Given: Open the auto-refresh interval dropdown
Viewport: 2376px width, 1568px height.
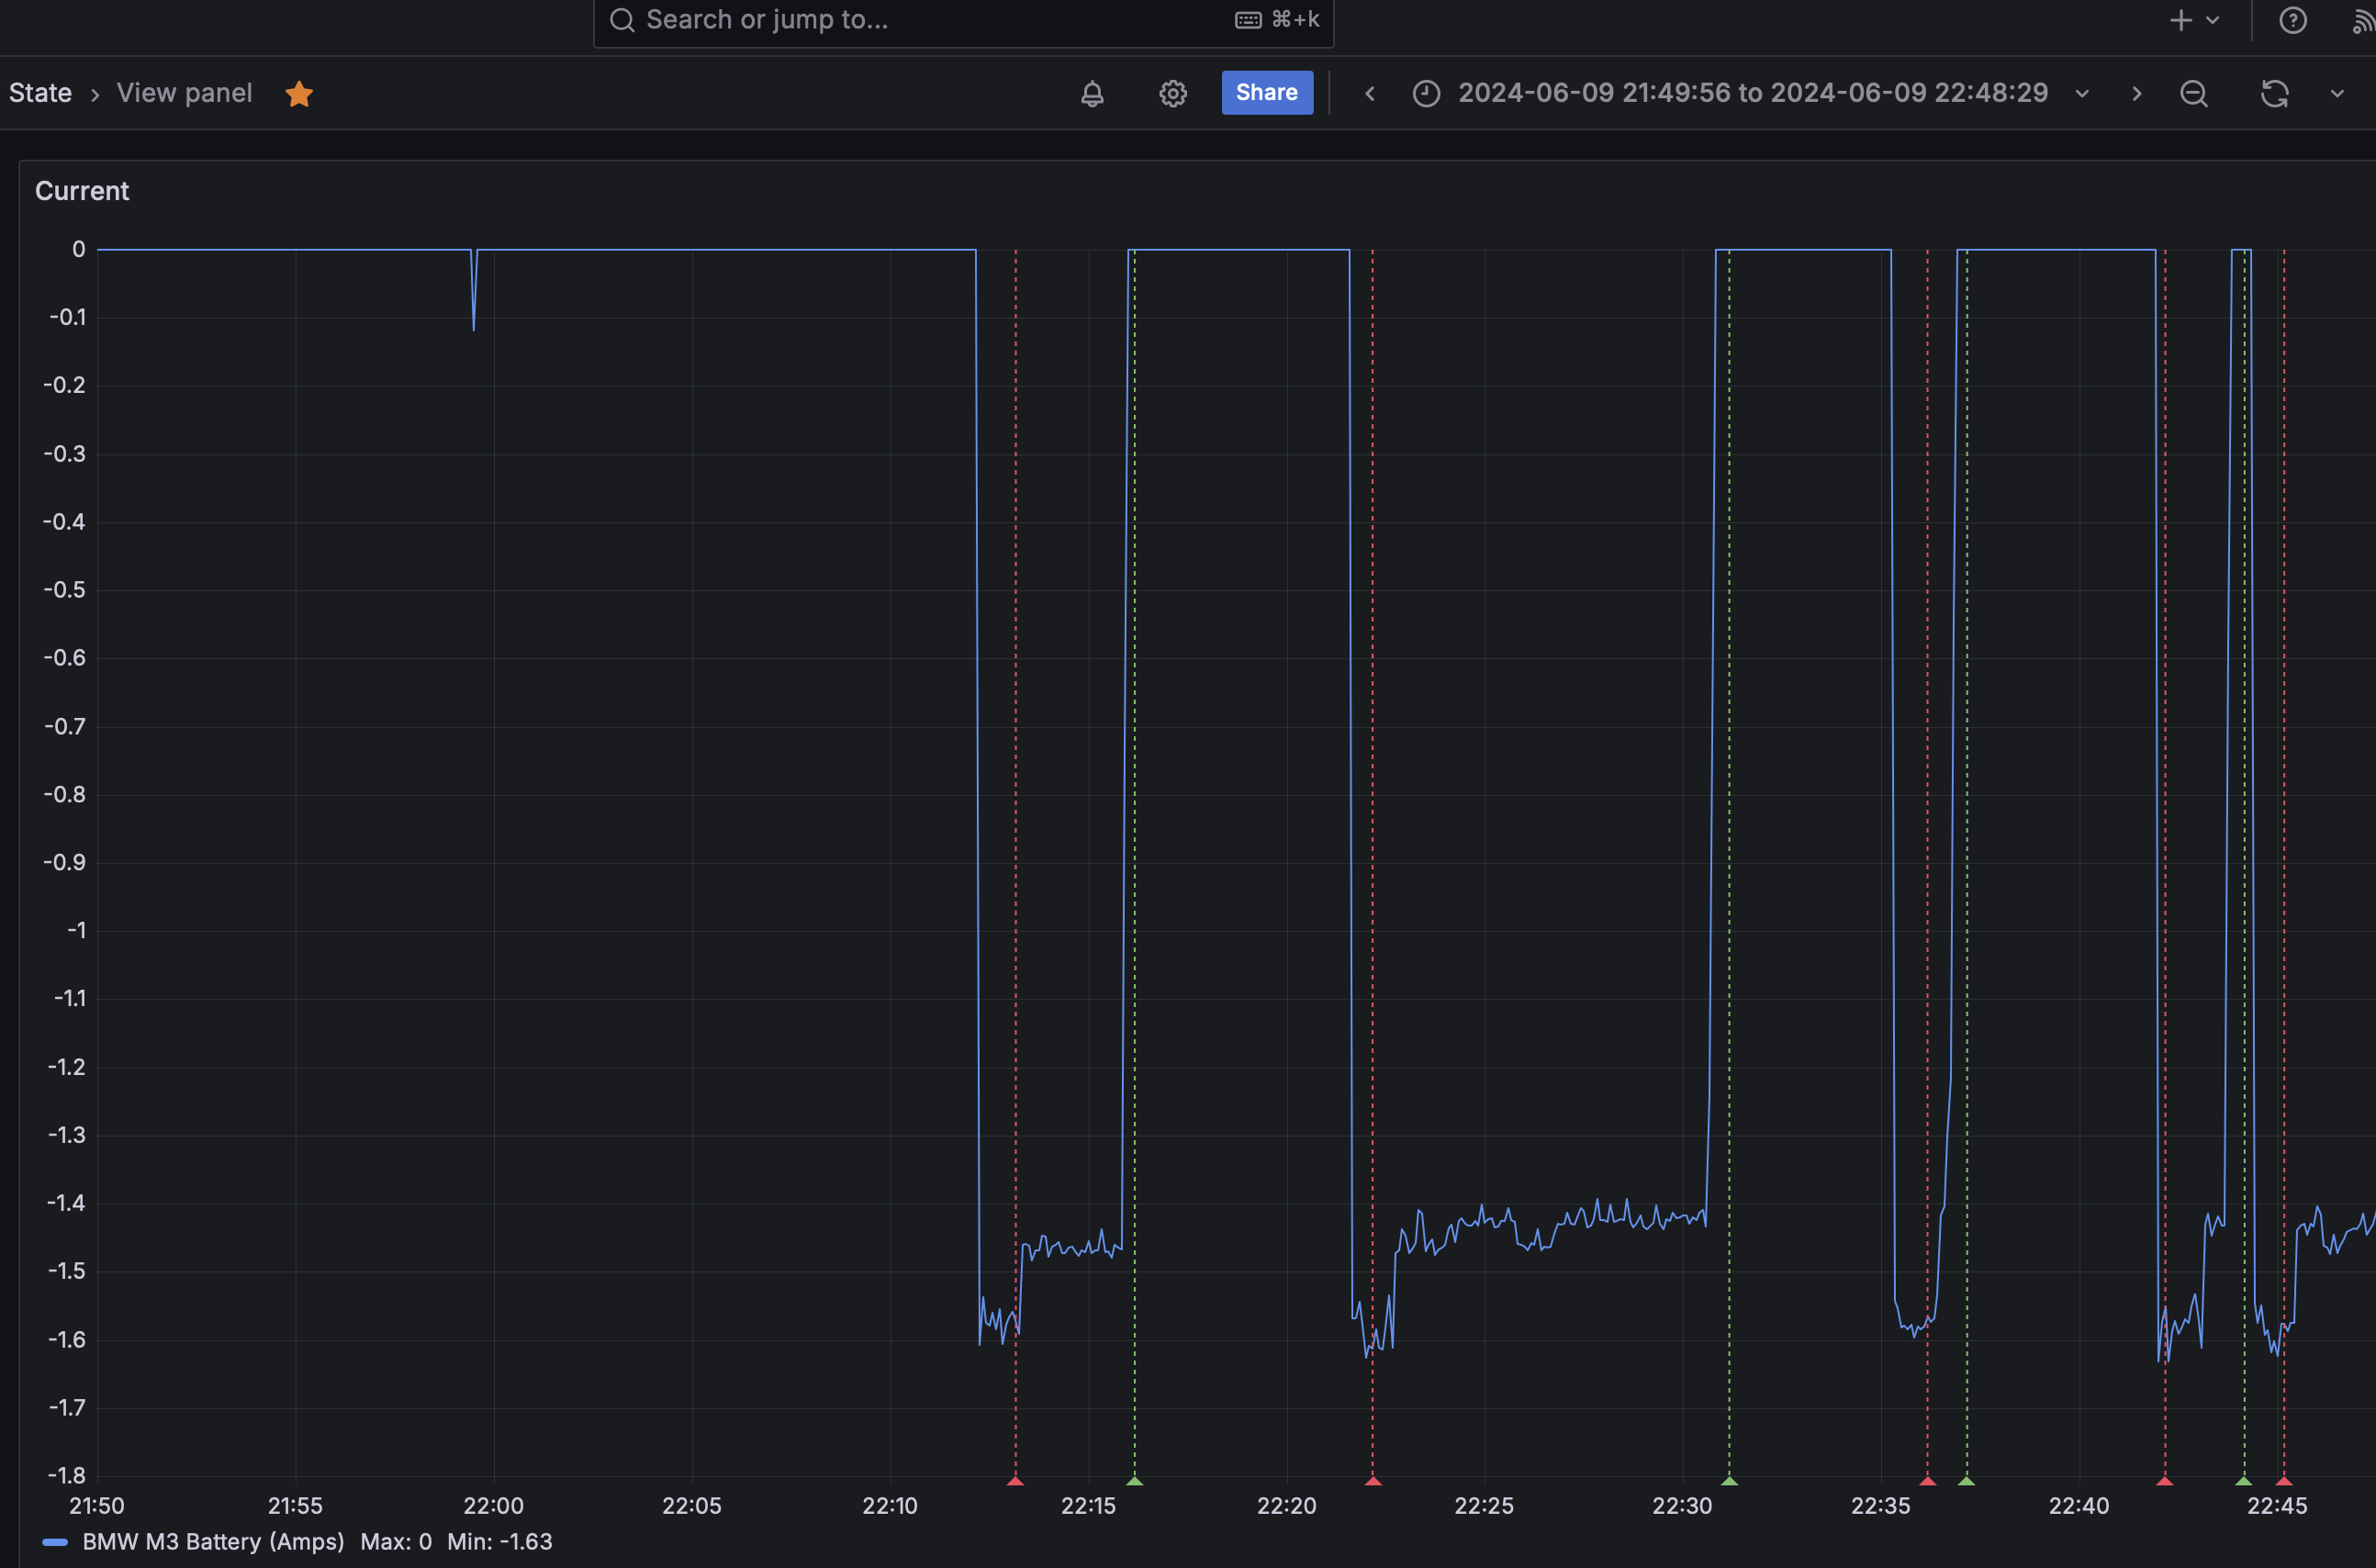Looking at the screenshot, I should 2337,93.
